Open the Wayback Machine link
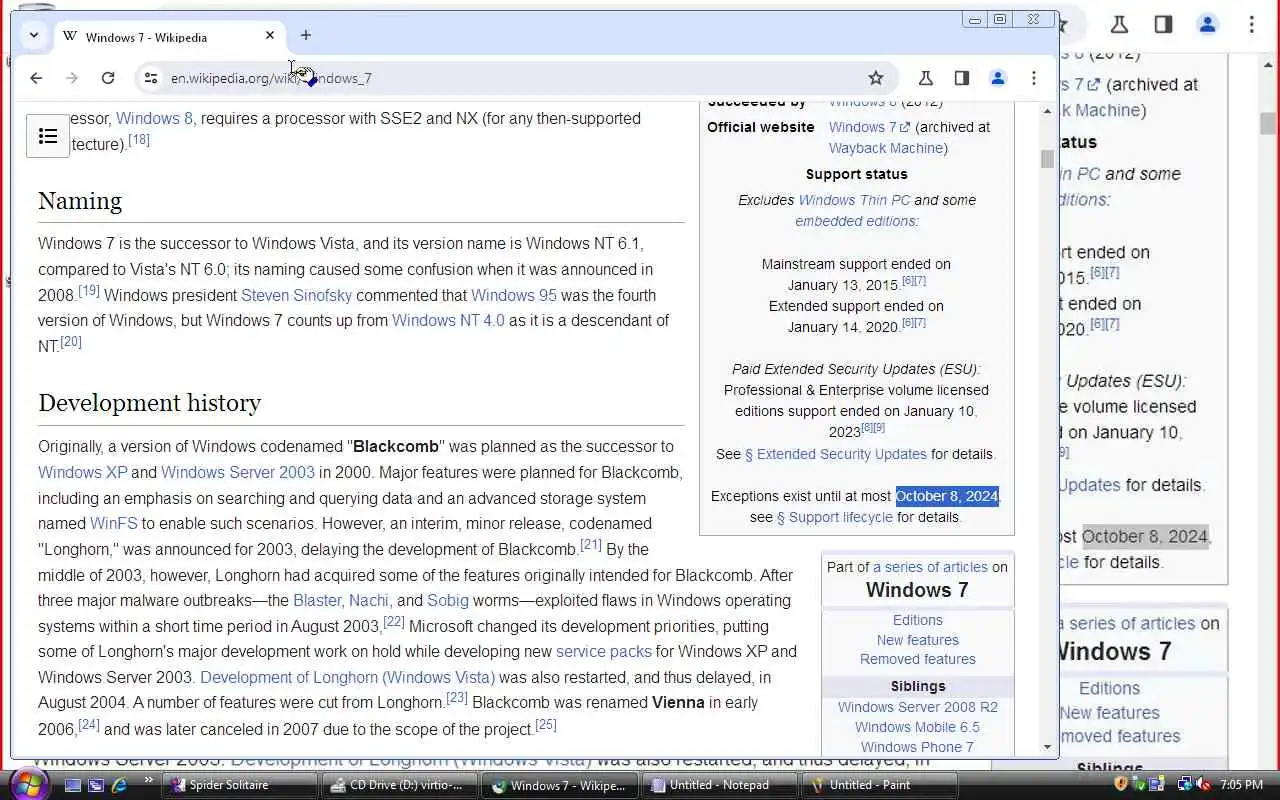 tap(888, 148)
